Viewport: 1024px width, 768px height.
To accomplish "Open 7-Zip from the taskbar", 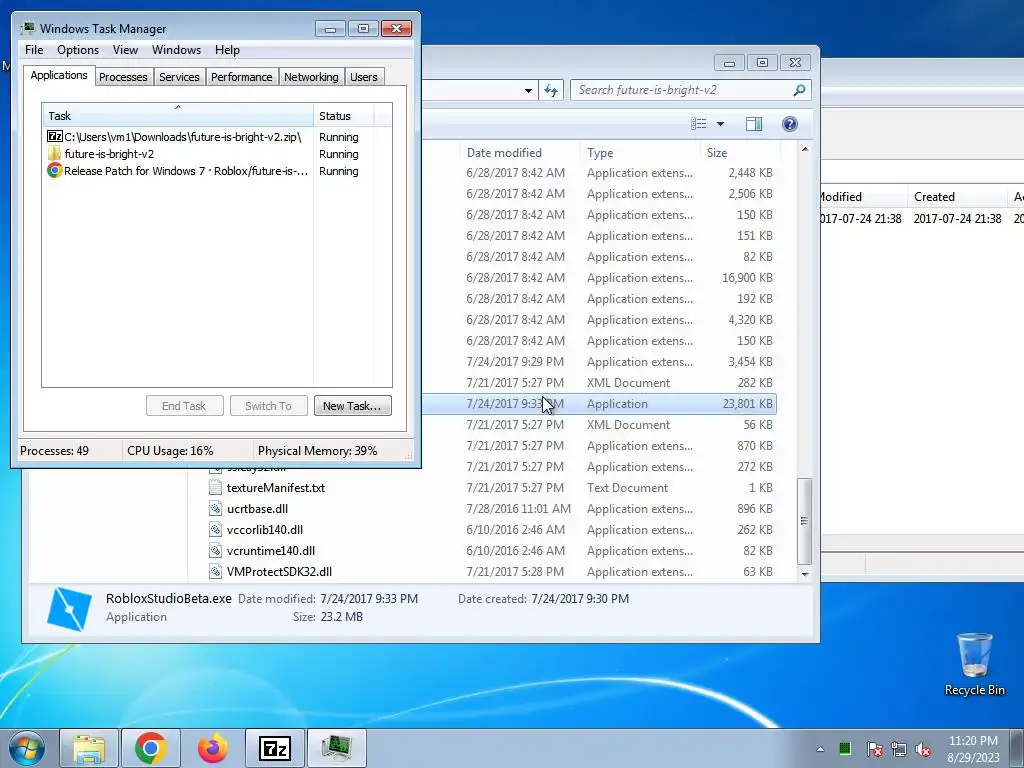I will (x=275, y=748).
